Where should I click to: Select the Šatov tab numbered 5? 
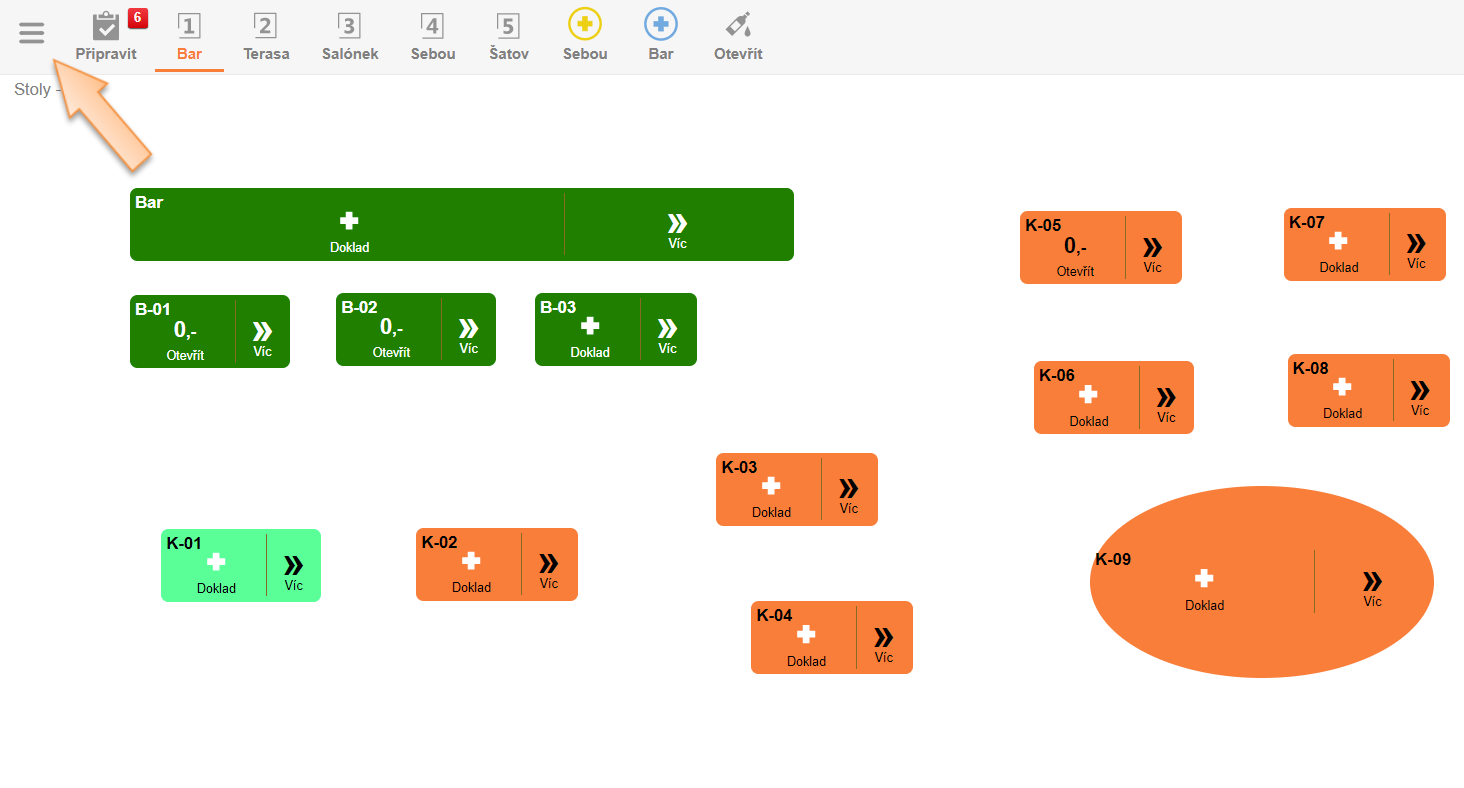[x=509, y=36]
